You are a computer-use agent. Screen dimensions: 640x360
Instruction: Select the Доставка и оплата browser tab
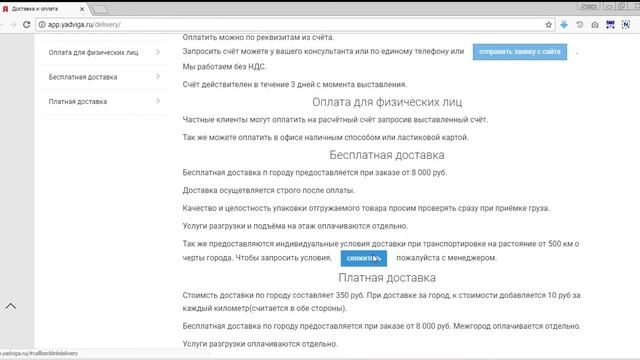[x=43, y=9]
